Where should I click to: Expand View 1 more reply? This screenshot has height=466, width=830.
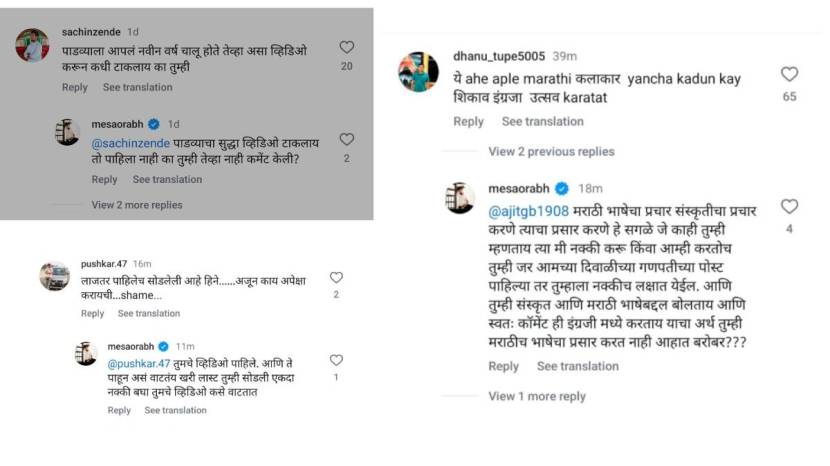click(x=537, y=397)
